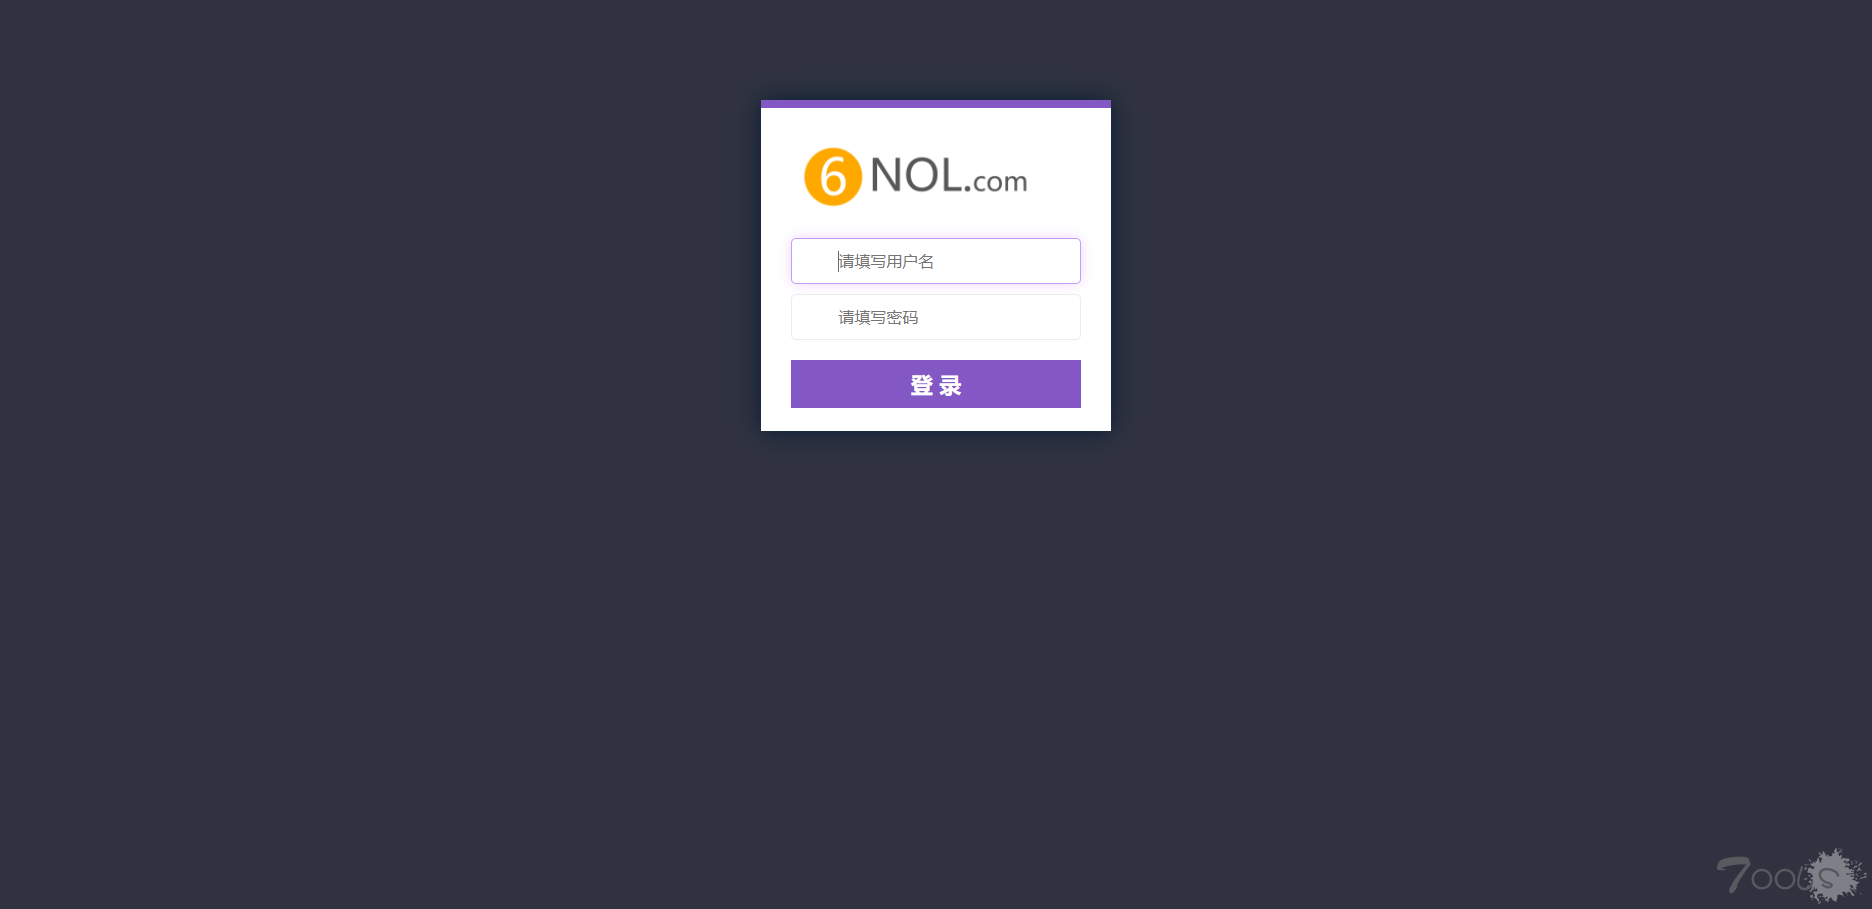Click the "NOL" letters in the logo

[x=916, y=175]
